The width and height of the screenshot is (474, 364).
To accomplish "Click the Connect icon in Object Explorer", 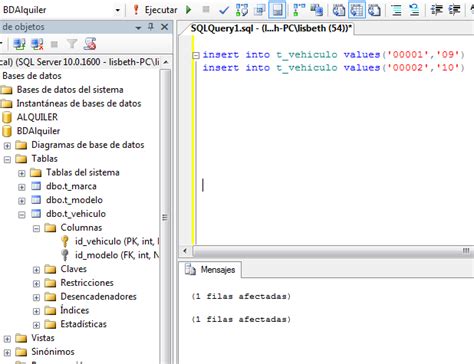I will (19, 44).
